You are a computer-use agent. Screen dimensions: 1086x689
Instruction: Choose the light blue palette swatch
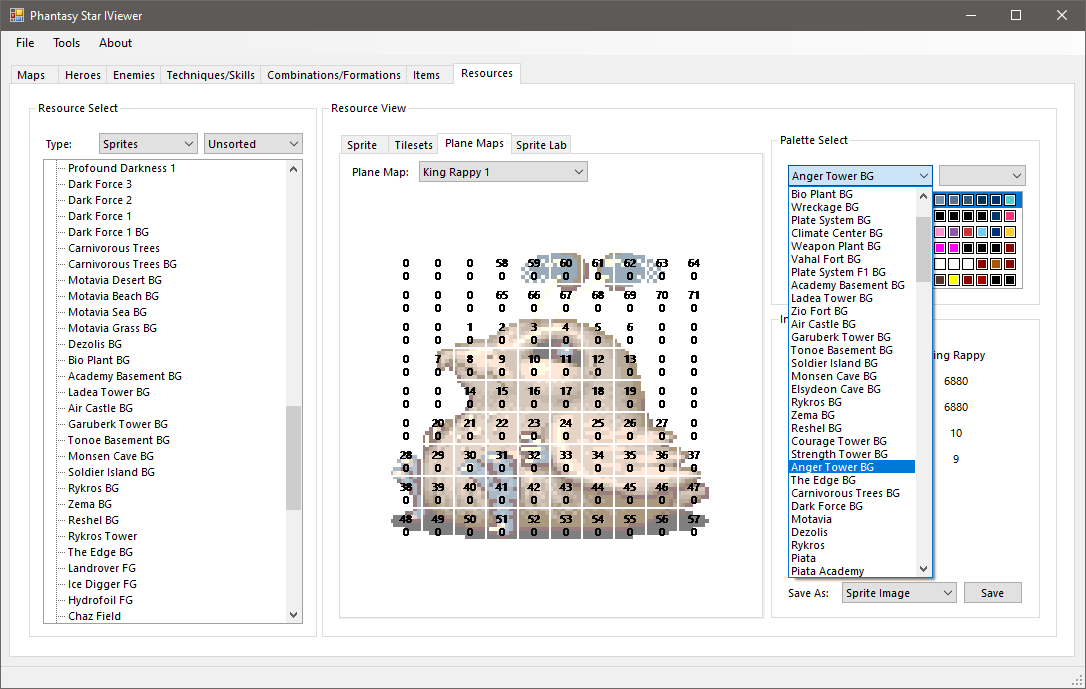pyautogui.click(x=982, y=232)
